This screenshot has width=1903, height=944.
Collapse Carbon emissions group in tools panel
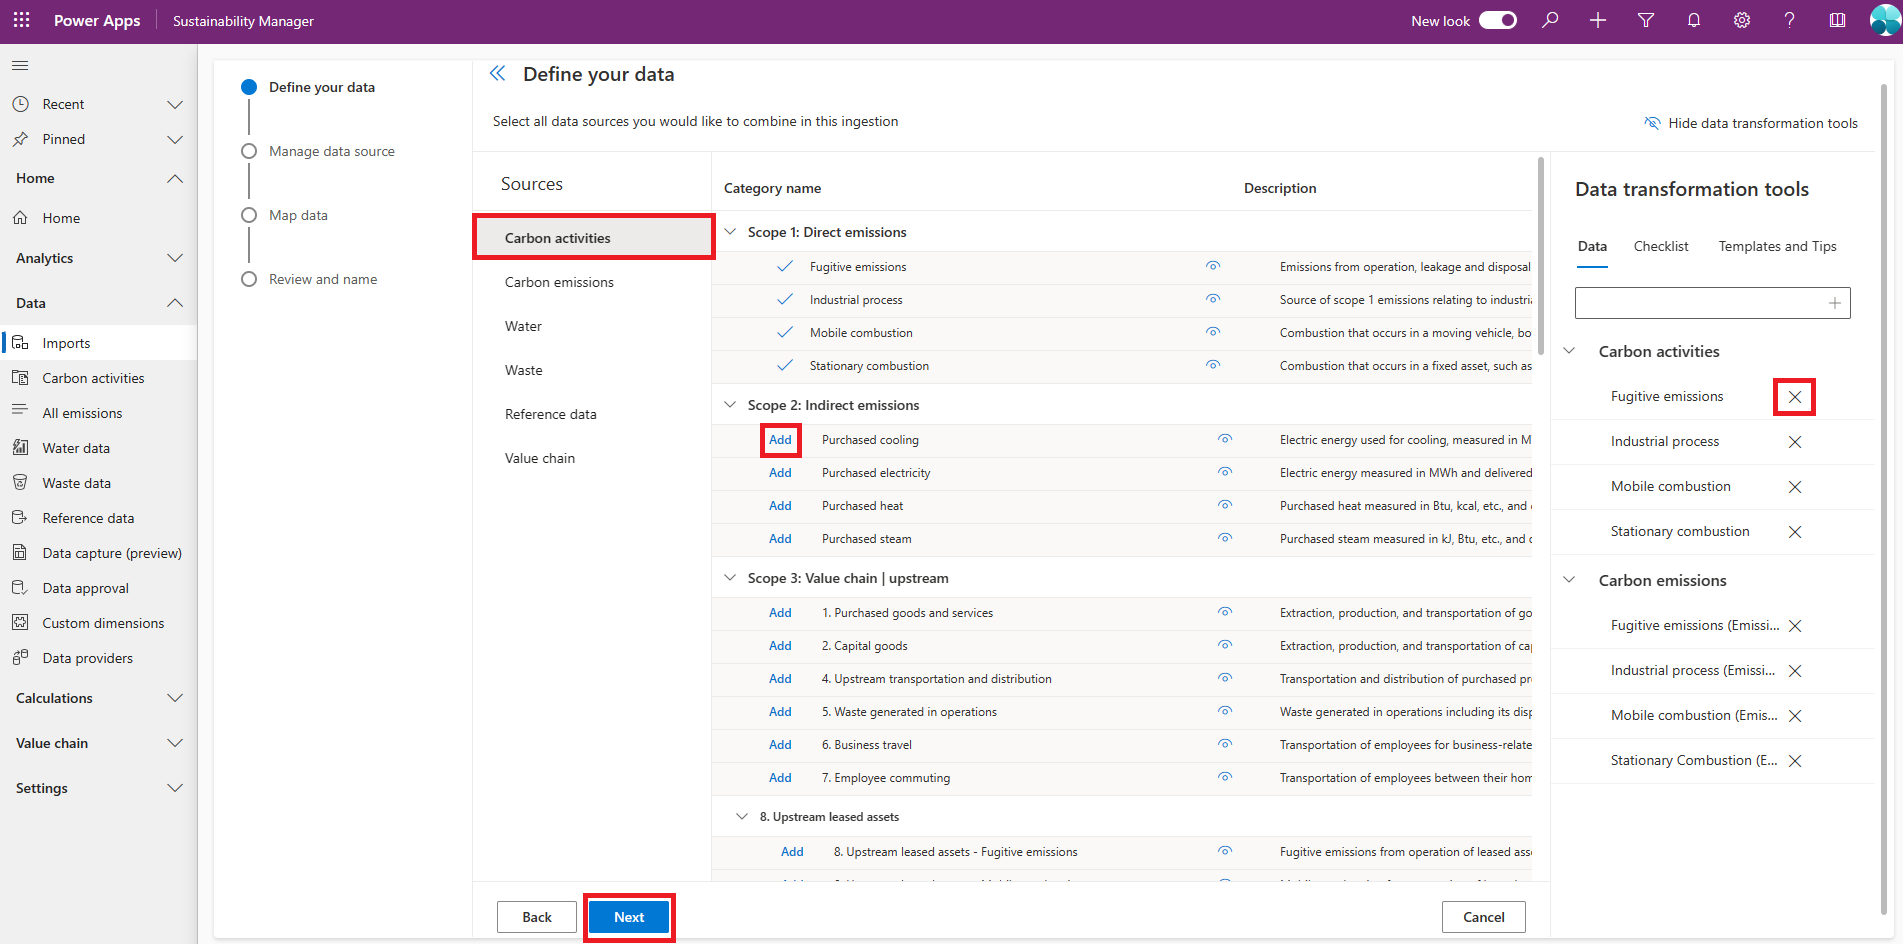tap(1570, 580)
